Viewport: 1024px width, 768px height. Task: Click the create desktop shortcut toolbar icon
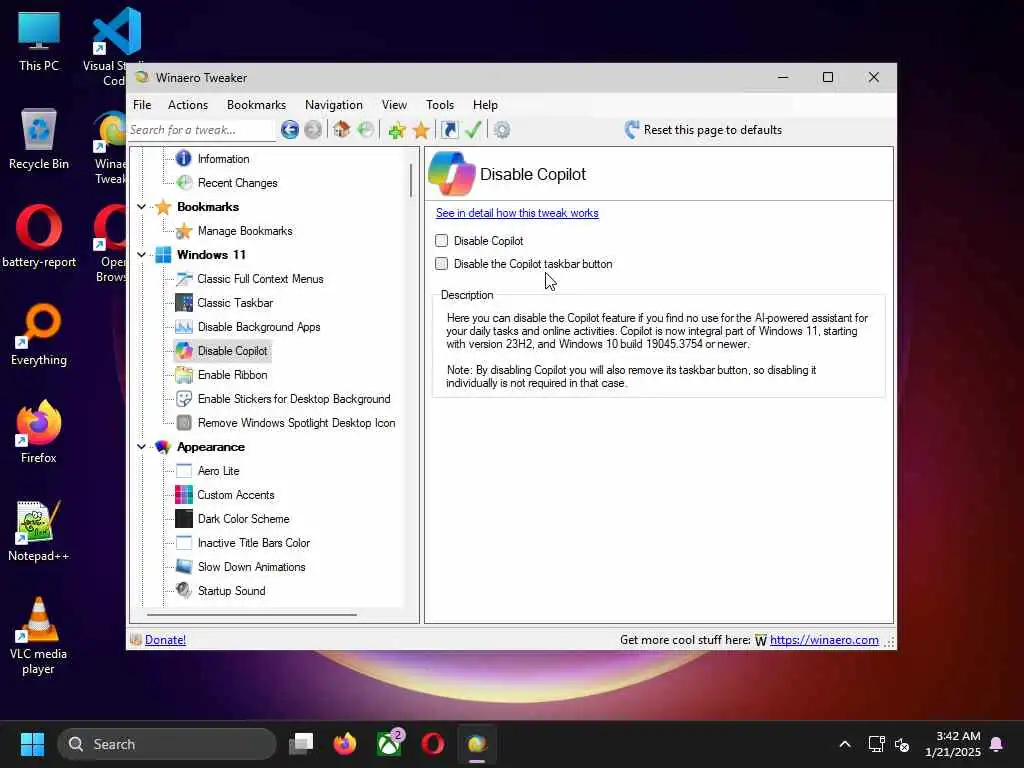[x=449, y=130]
